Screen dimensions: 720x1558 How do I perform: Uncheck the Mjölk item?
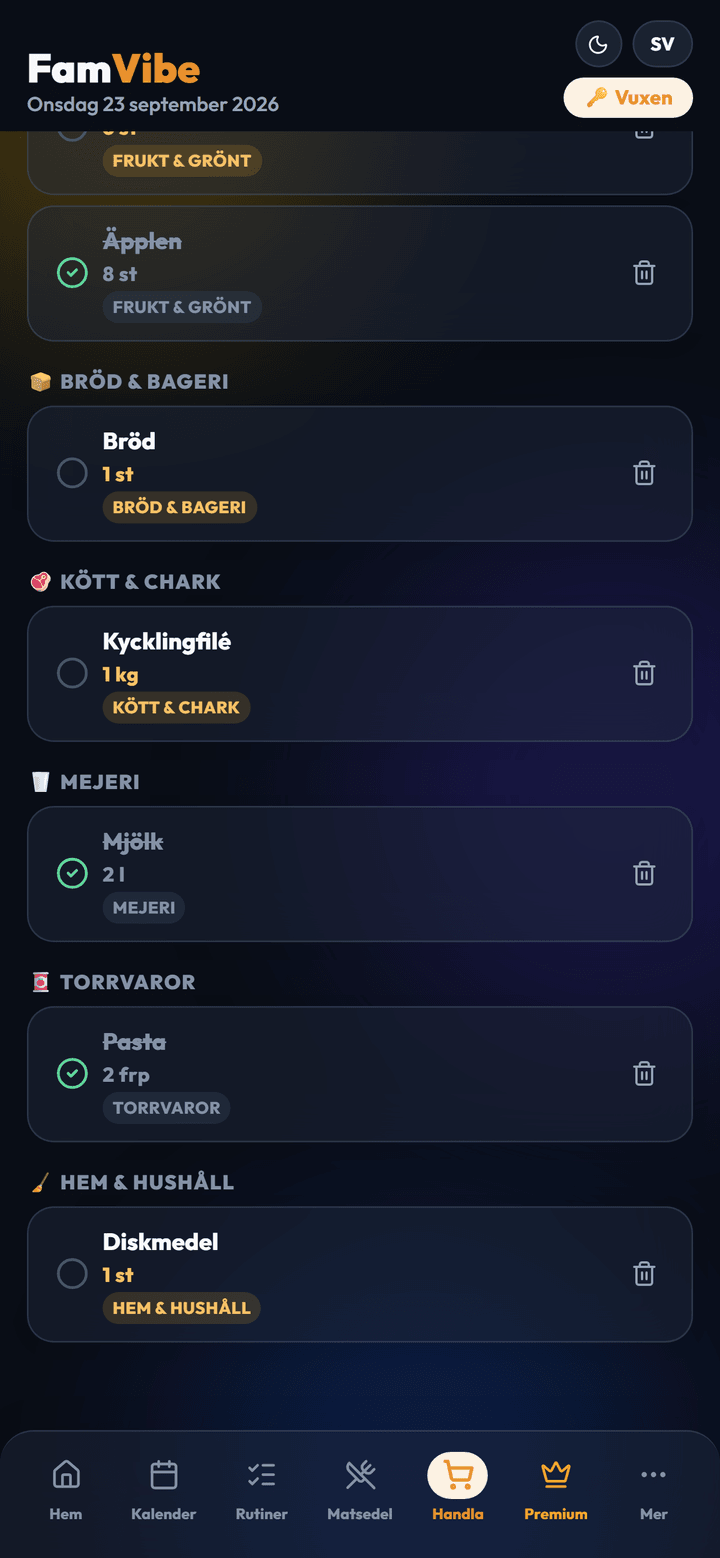72,873
